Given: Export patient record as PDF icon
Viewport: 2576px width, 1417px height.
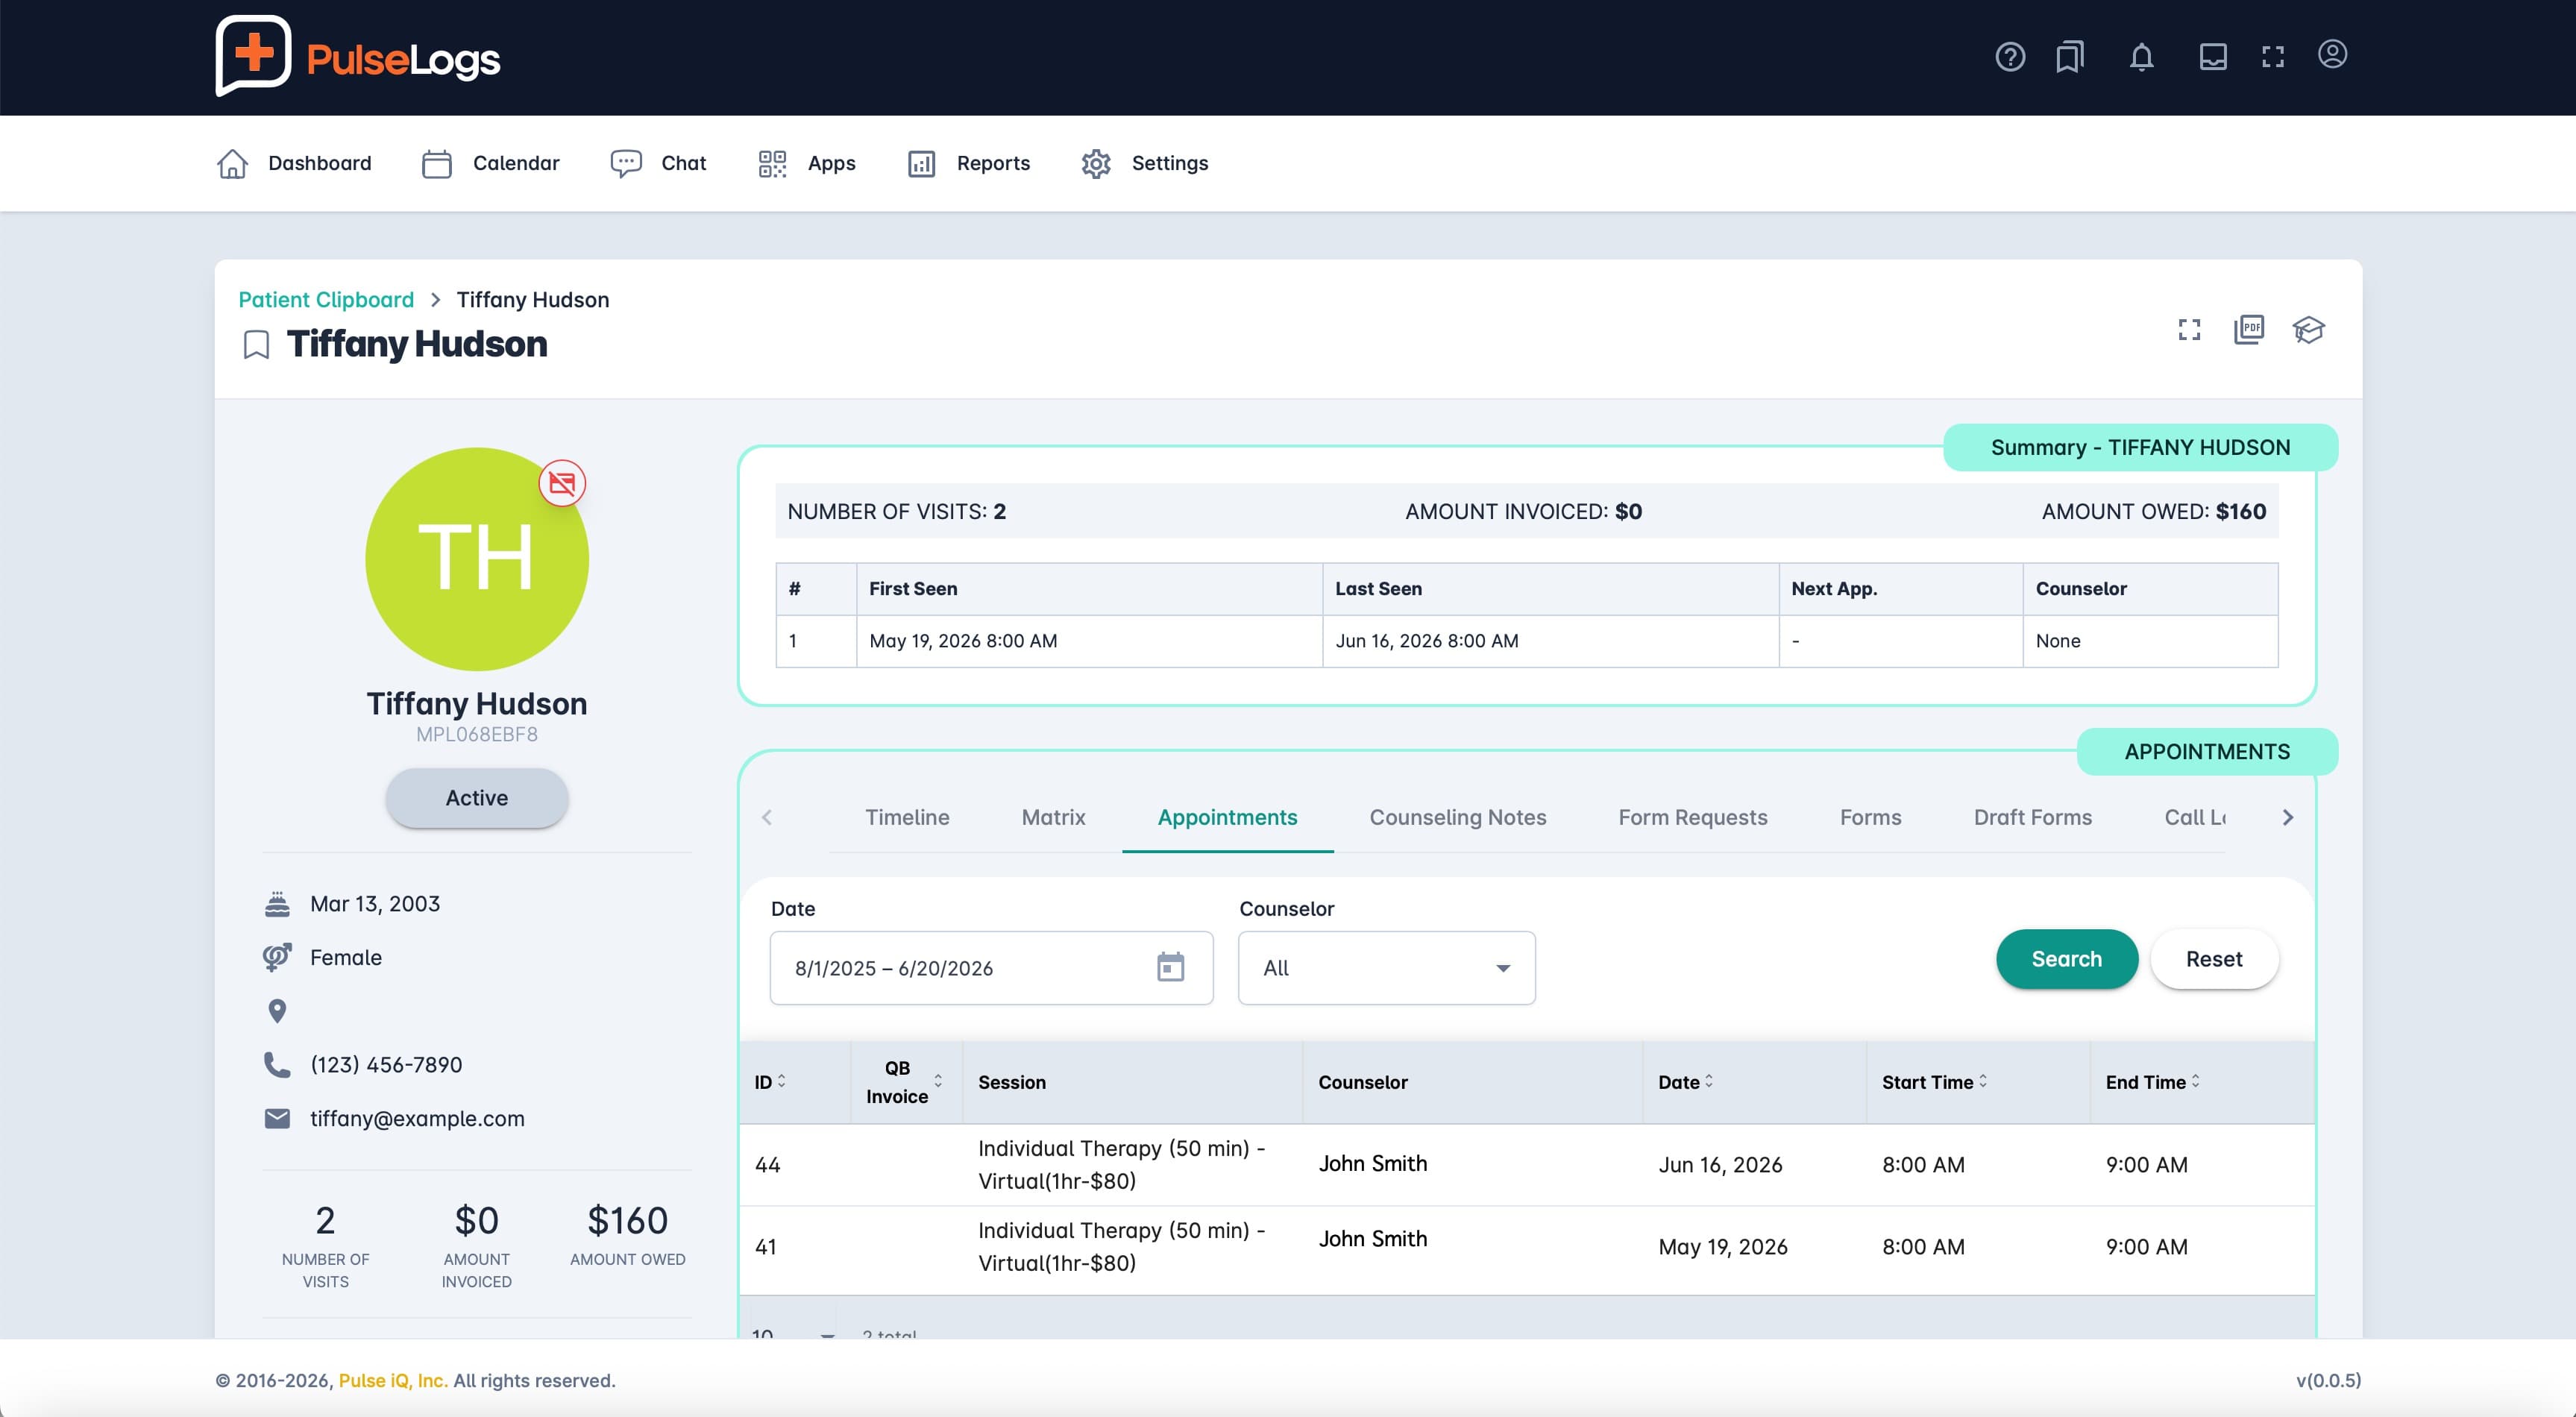Looking at the screenshot, I should (x=2249, y=329).
